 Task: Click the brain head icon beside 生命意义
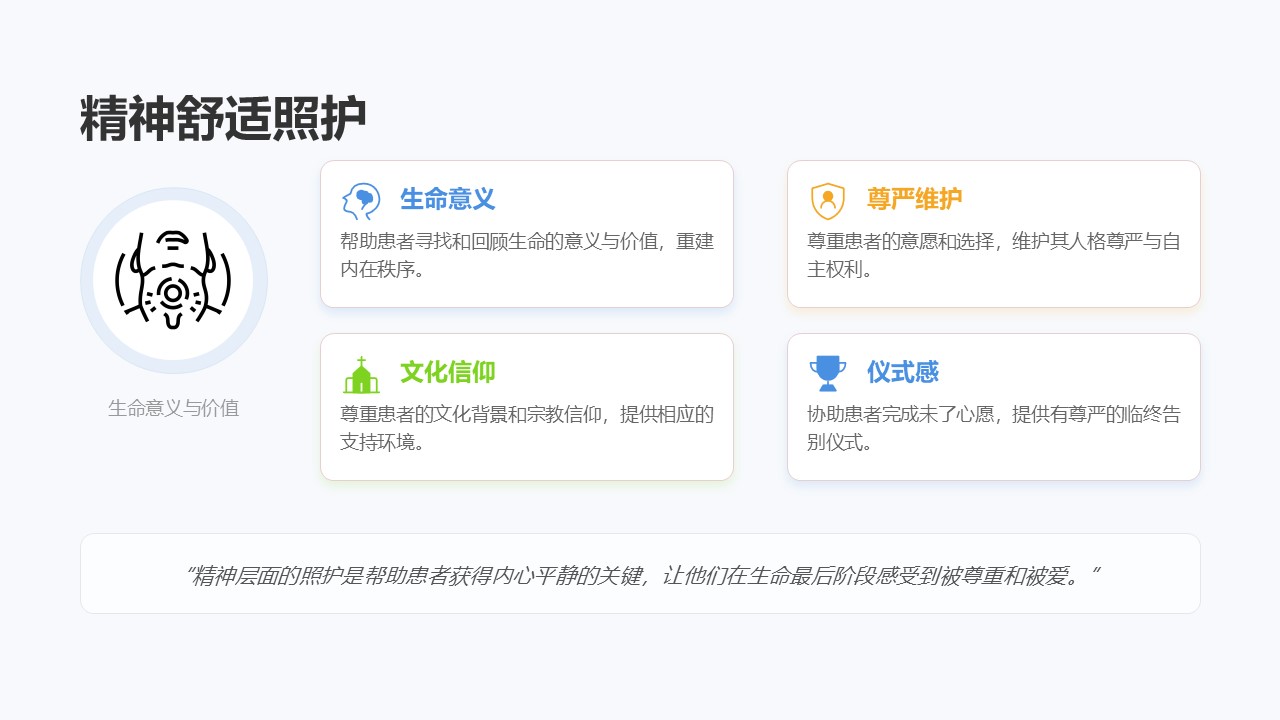tap(360, 201)
